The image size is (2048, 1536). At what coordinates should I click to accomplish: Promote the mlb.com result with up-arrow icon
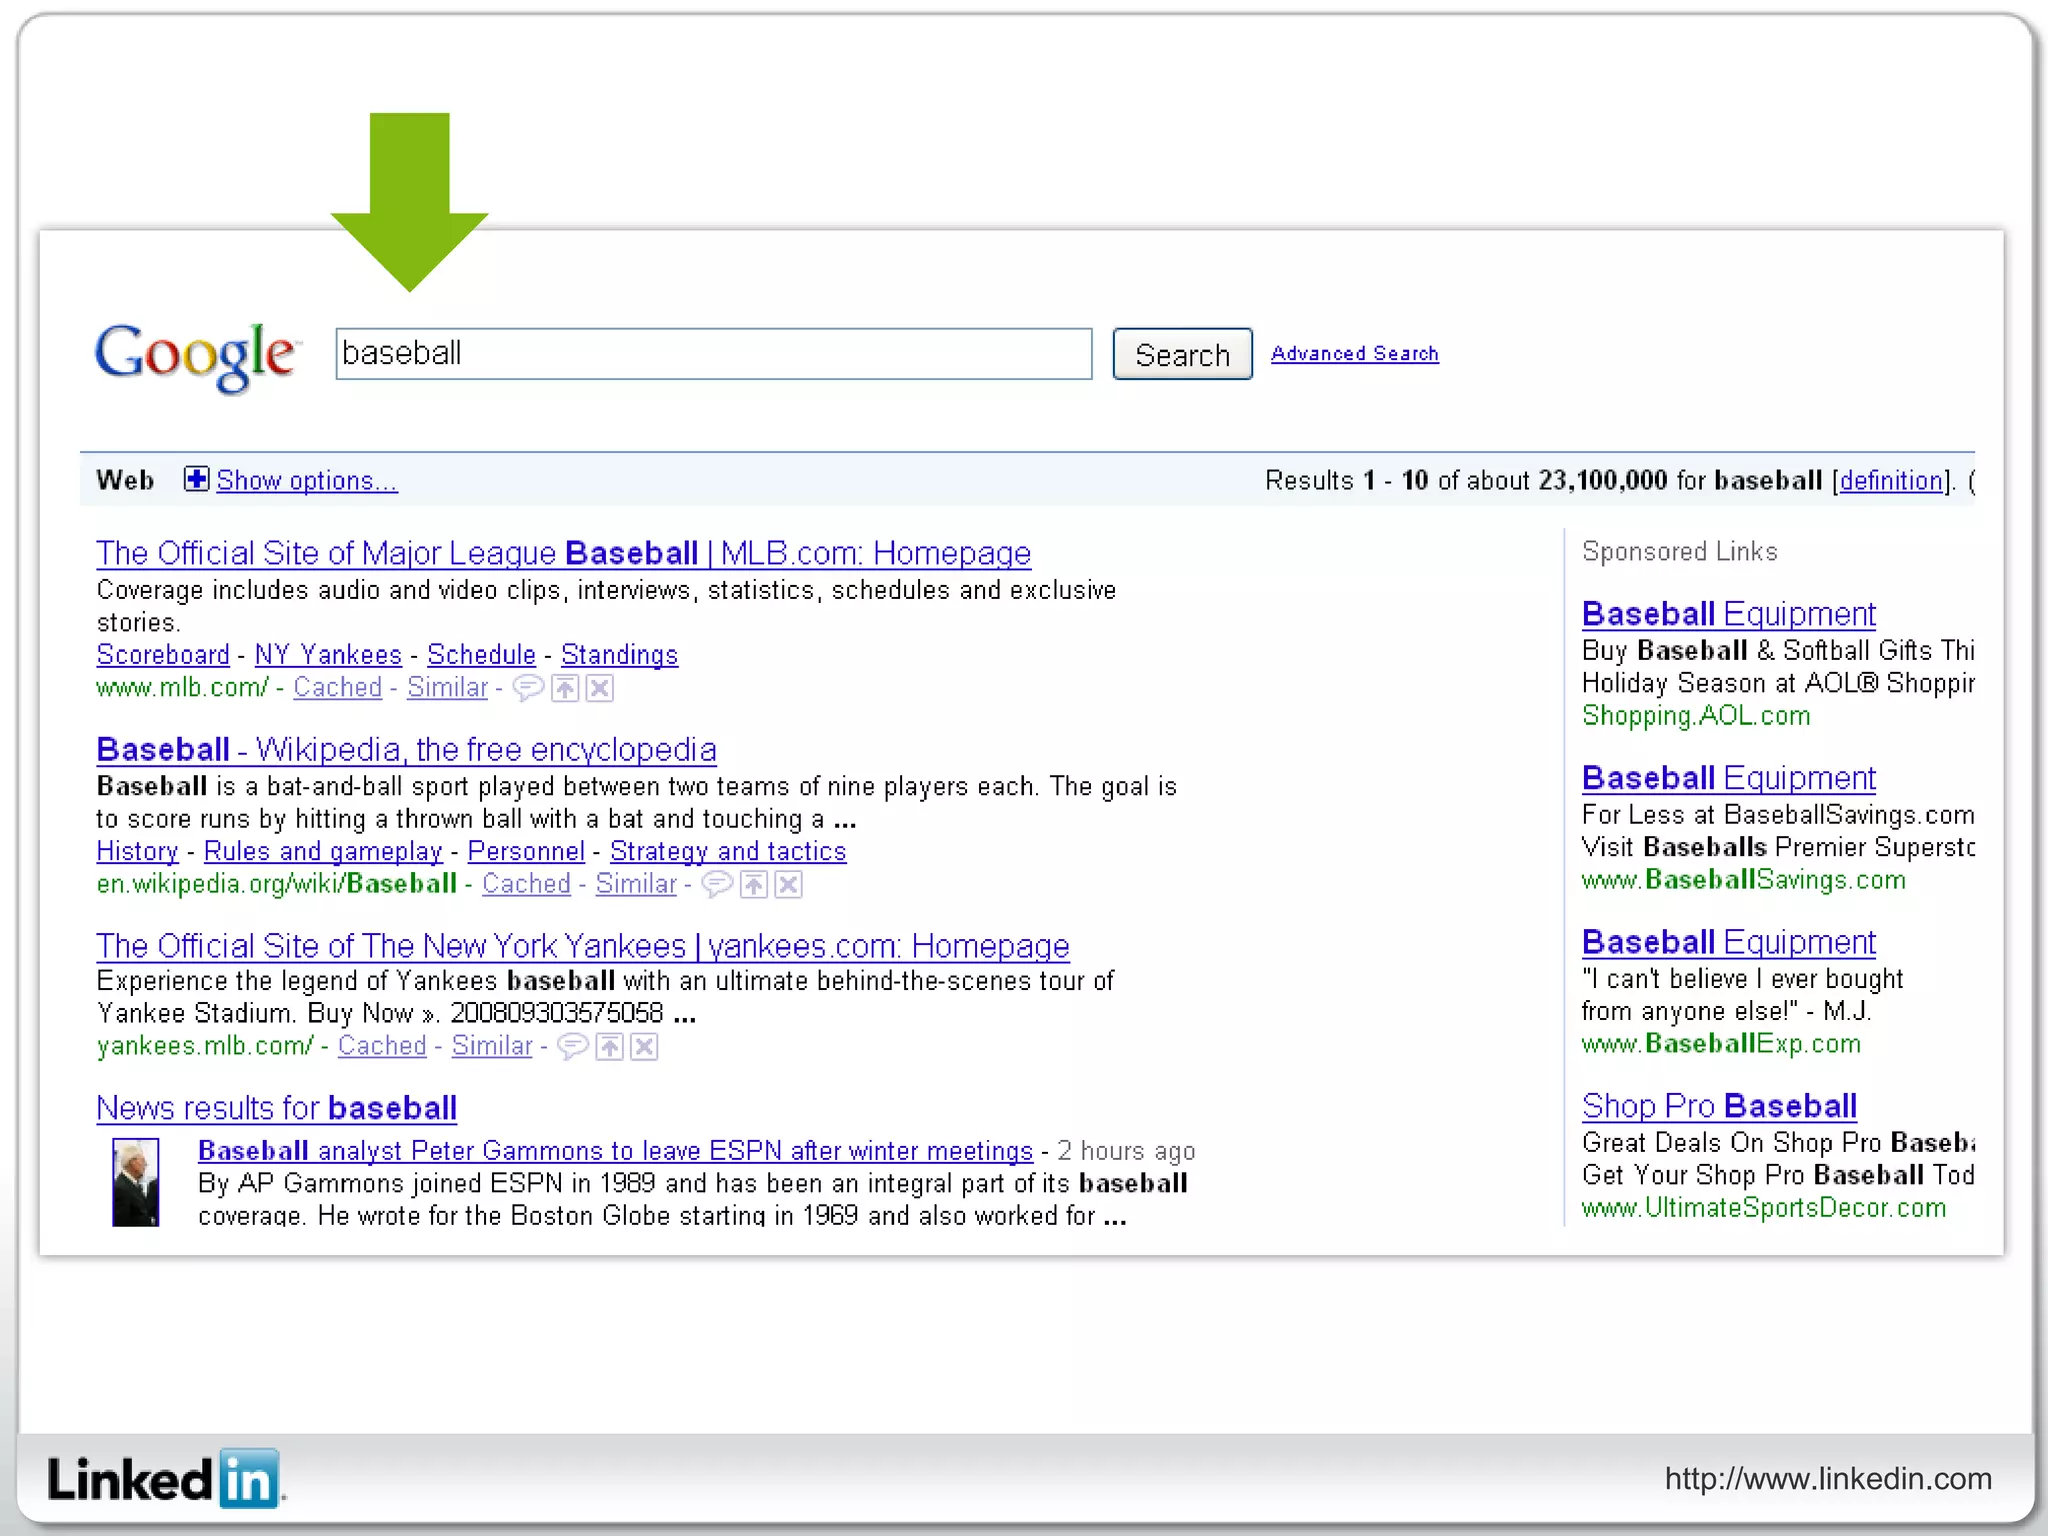[566, 688]
